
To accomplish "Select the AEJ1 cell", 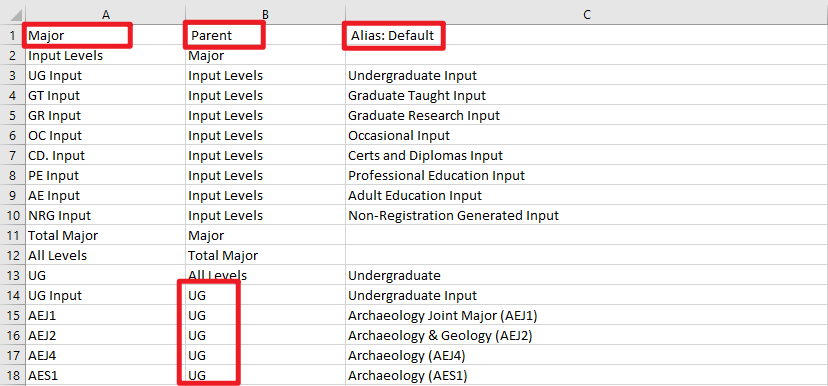I will click(x=106, y=316).
